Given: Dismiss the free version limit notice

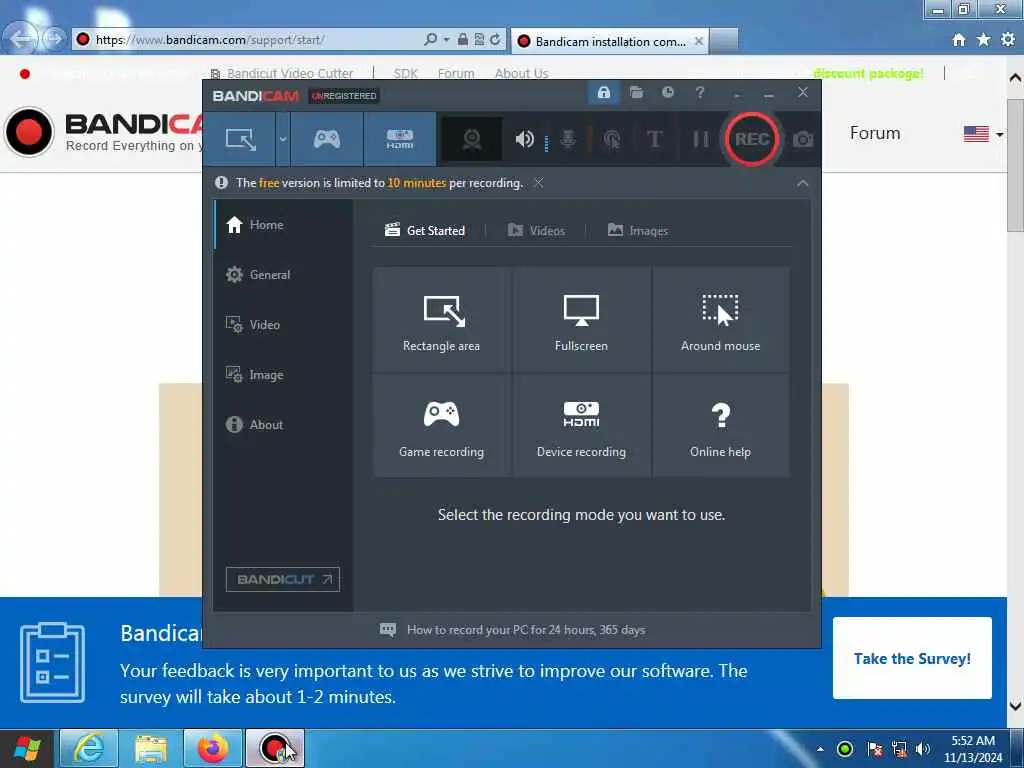Looking at the screenshot, I should coord(538,183).
